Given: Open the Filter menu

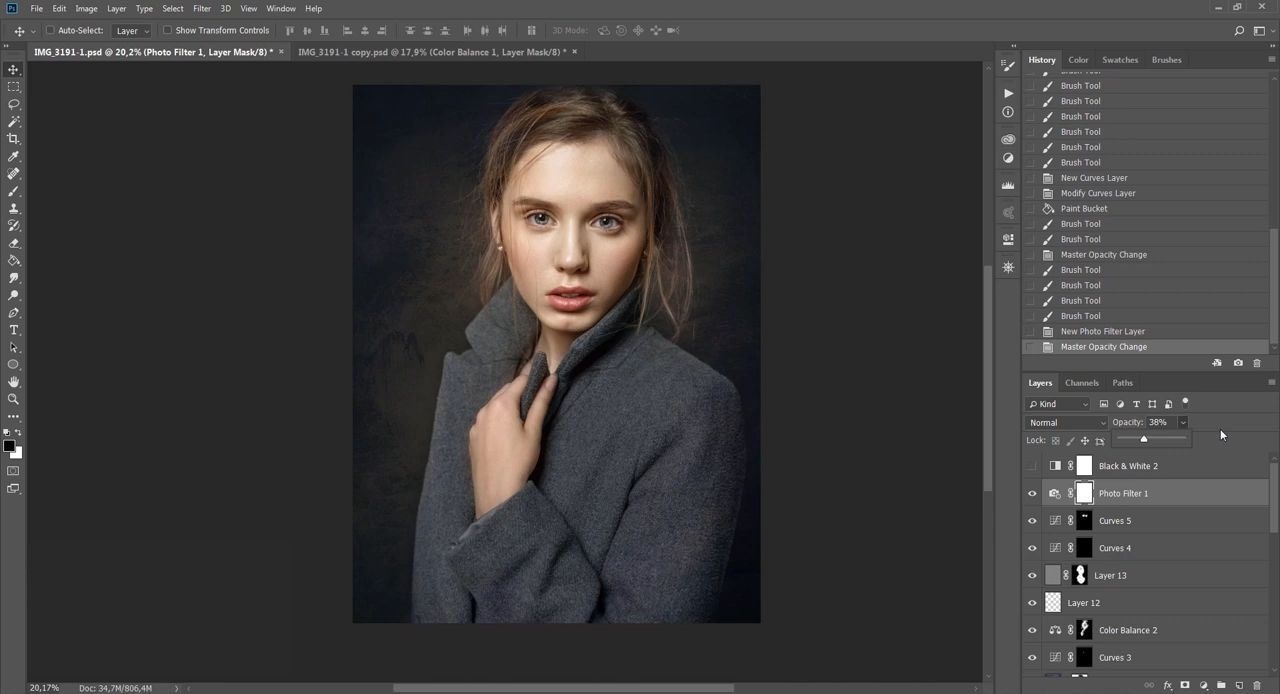Looking at the screenshot, I should pos(202,8).
